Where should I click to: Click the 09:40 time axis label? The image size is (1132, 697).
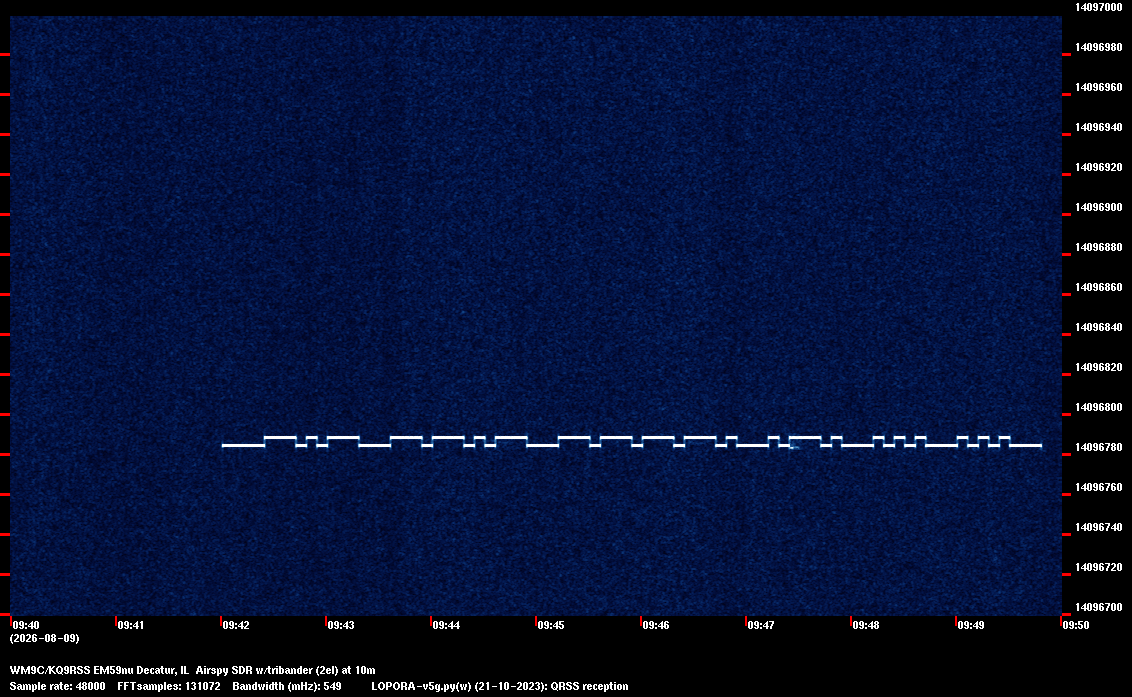click(26, 625)
